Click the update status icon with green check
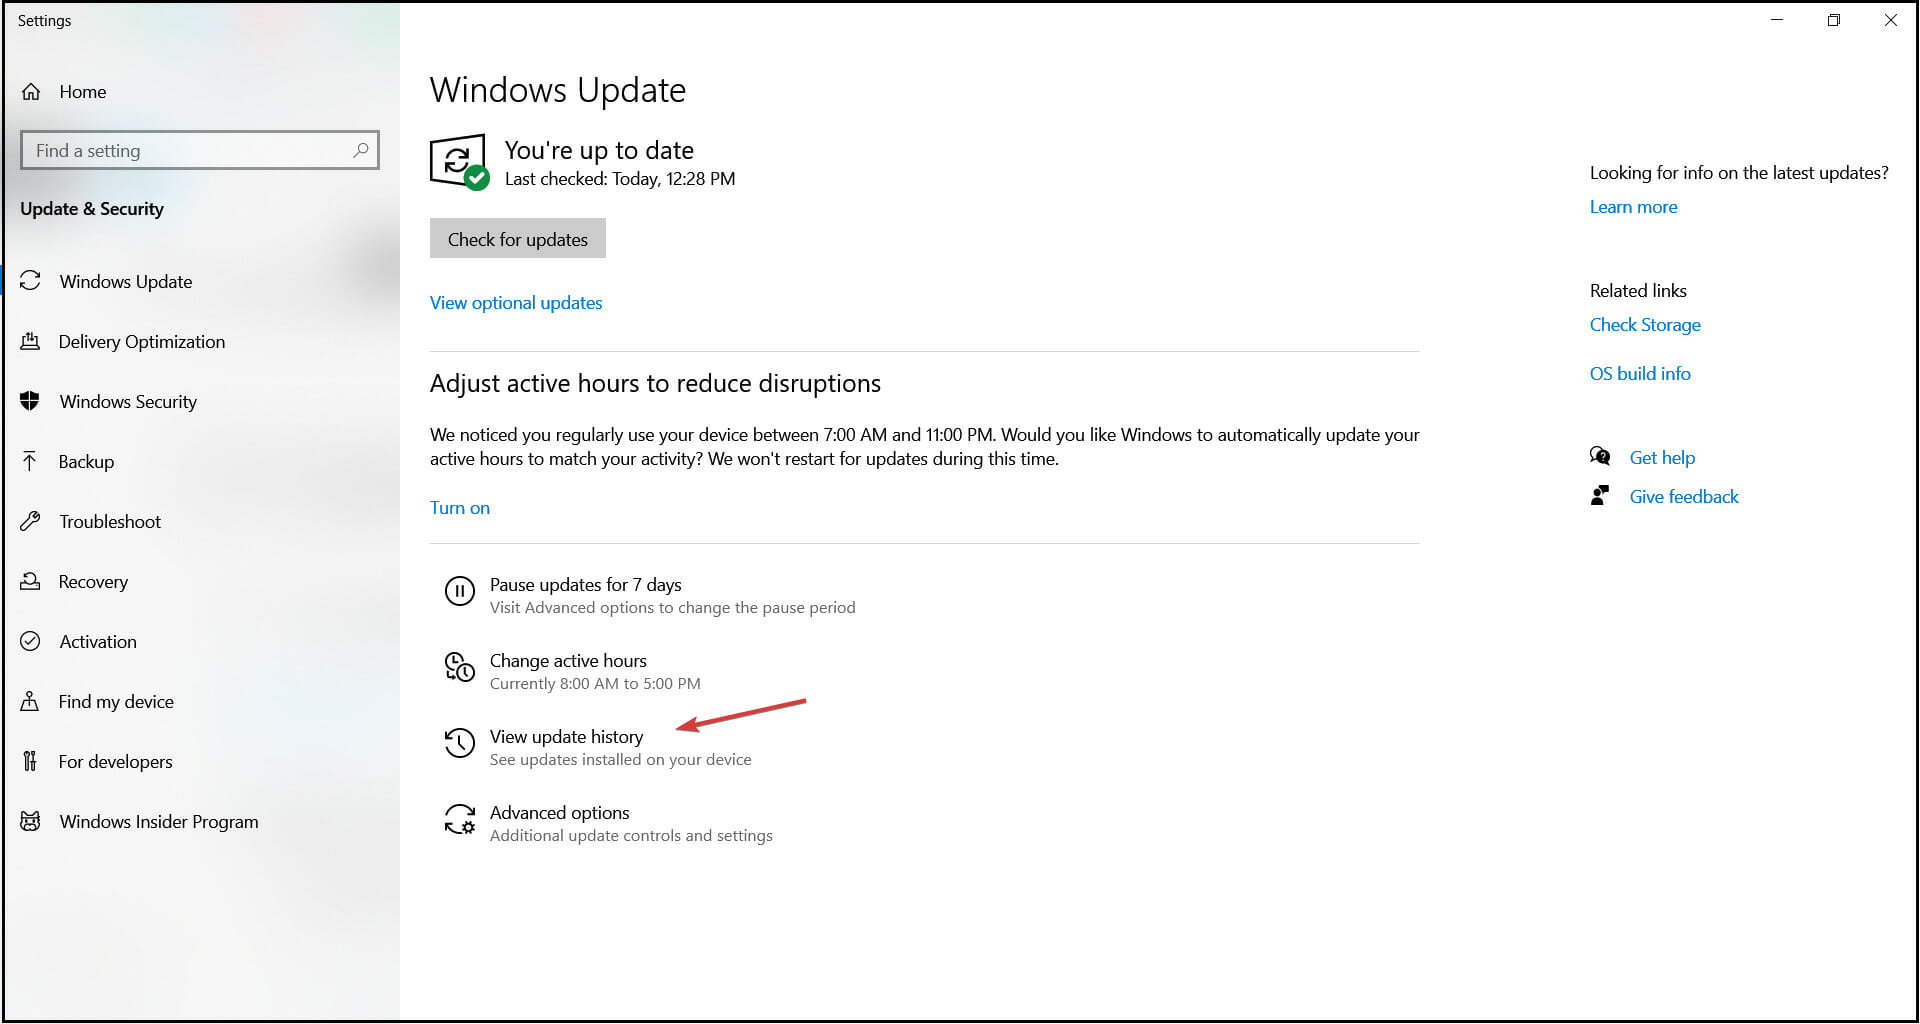Image resolution: width=1920 pixels, height=1024 pixels. click(459, 162)
